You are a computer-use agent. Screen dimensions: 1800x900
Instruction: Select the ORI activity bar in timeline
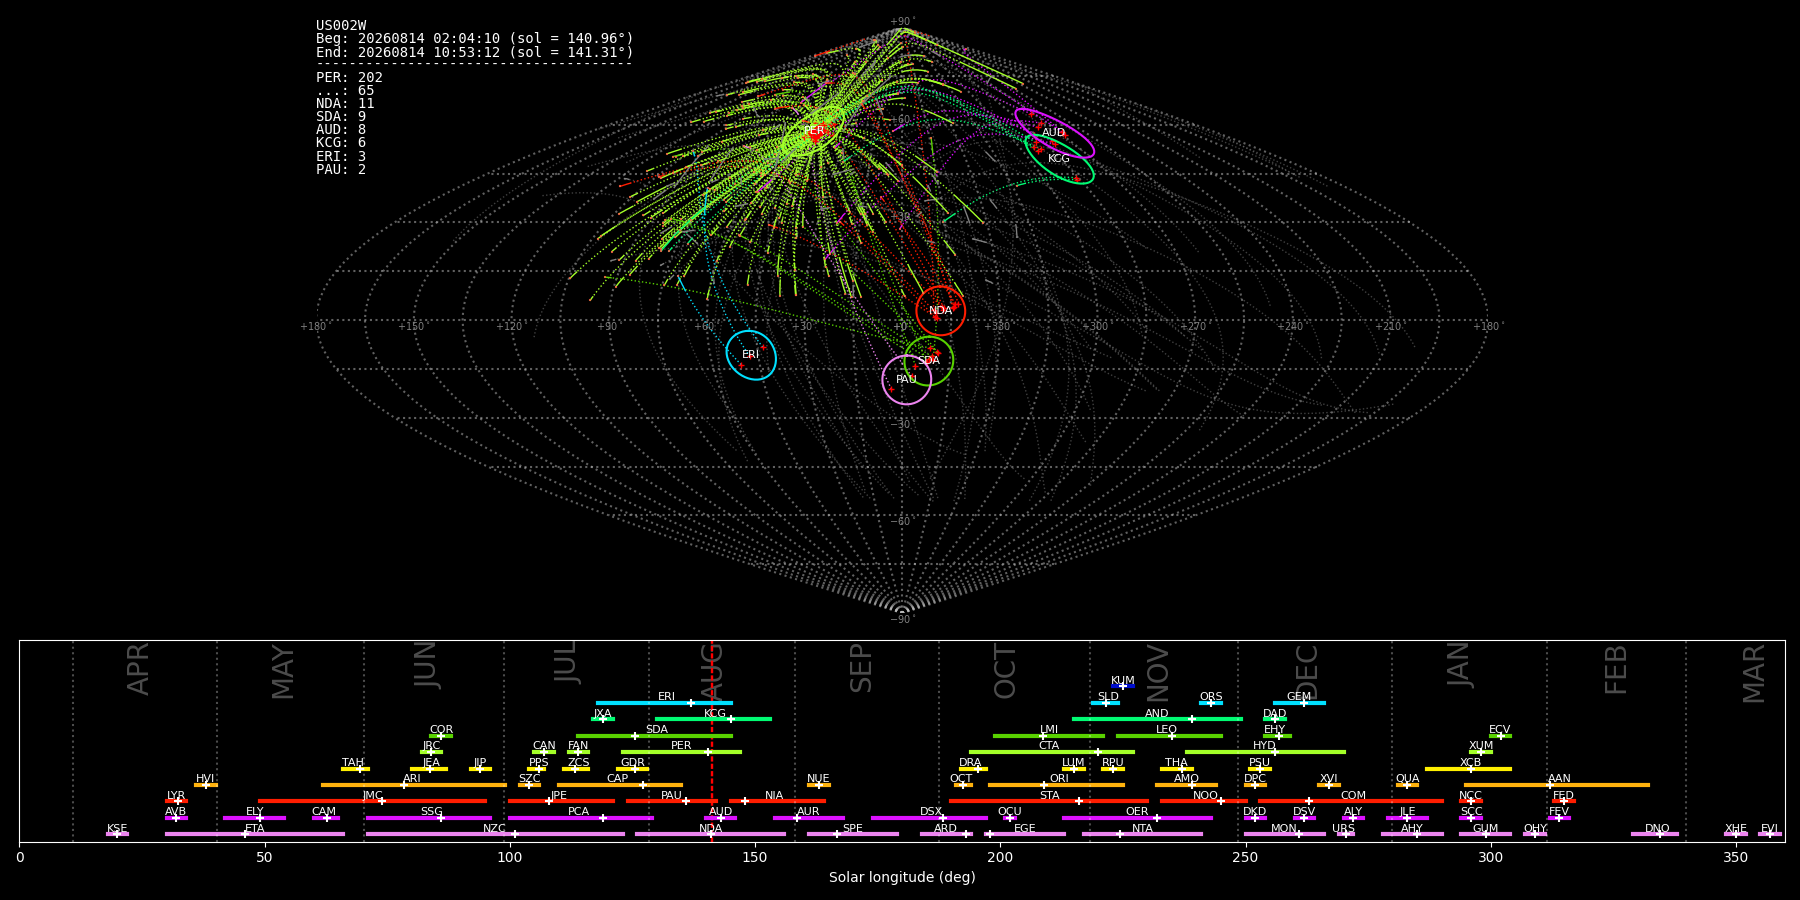[x=1056, y=785]
